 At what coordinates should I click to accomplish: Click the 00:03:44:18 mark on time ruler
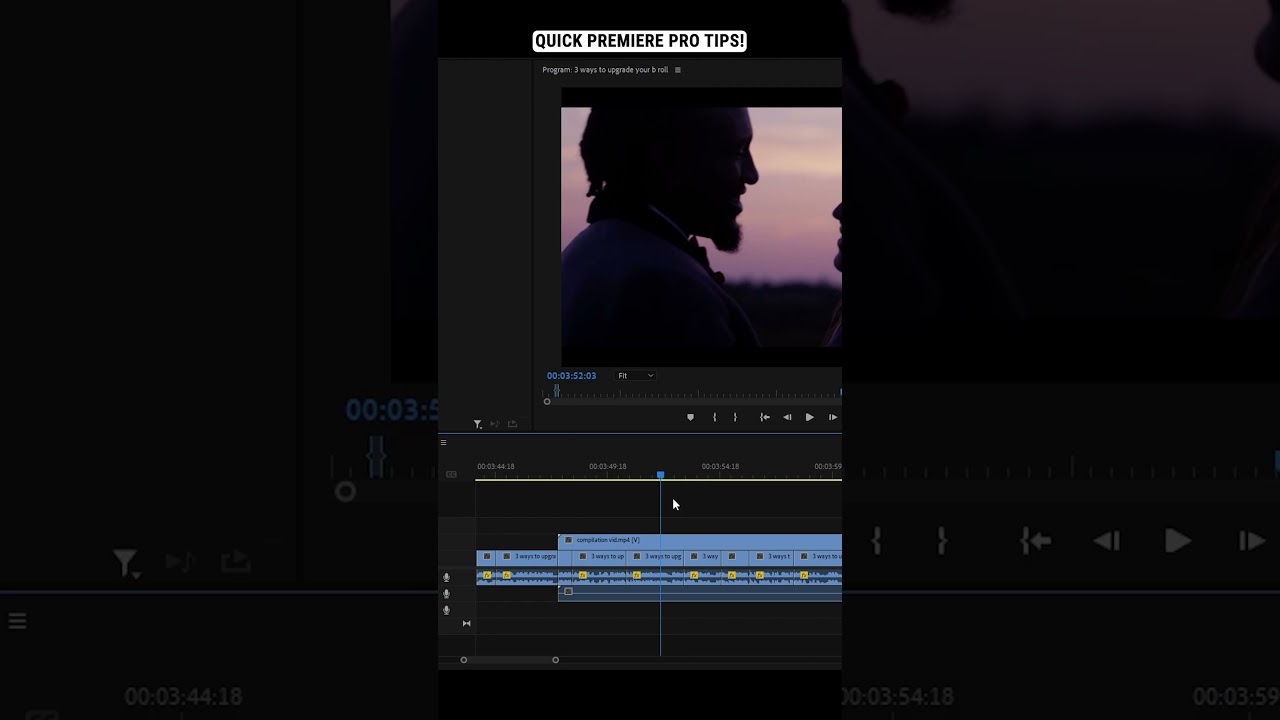496,466
